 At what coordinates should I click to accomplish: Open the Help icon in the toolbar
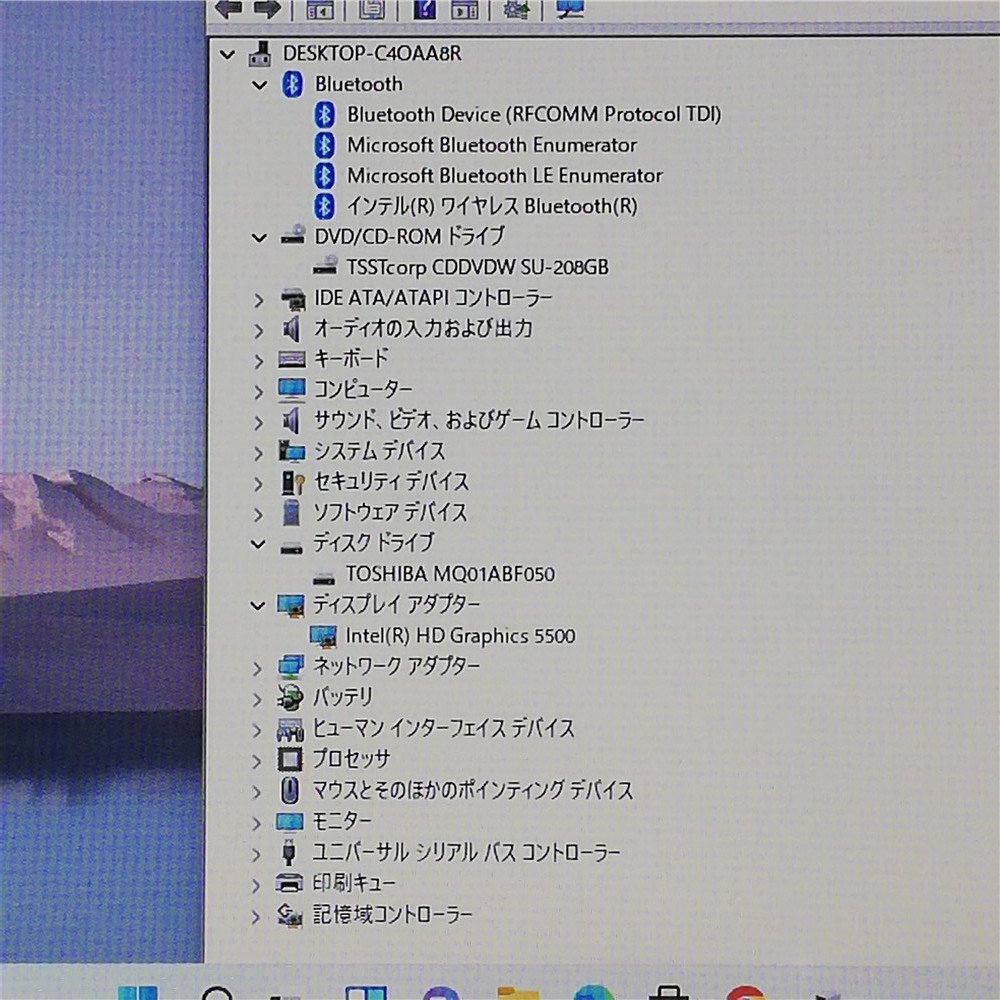[423, 9]
